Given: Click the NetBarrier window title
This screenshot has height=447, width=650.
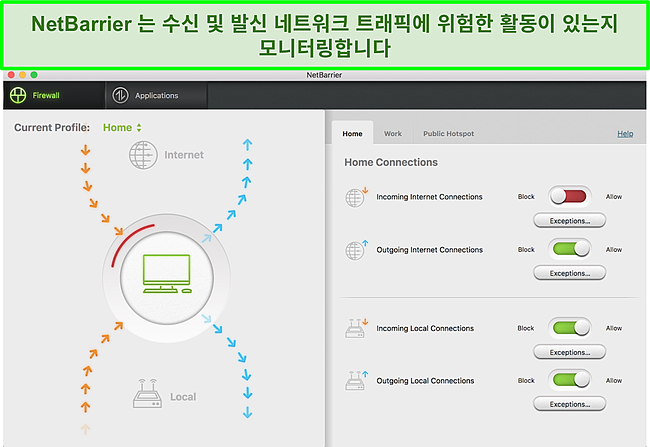Looking at the screenshot, I should click(324, 75).
